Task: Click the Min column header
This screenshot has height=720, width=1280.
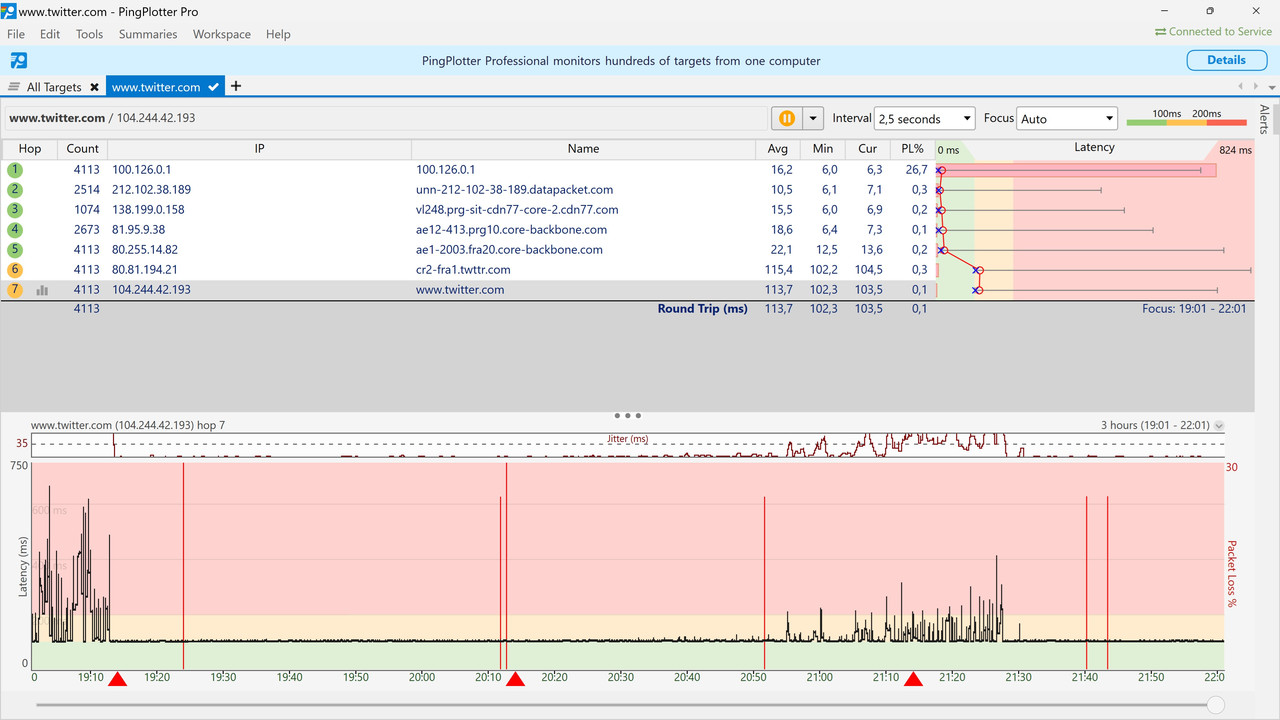Action: pyautogui.click(x=823, y=148)
